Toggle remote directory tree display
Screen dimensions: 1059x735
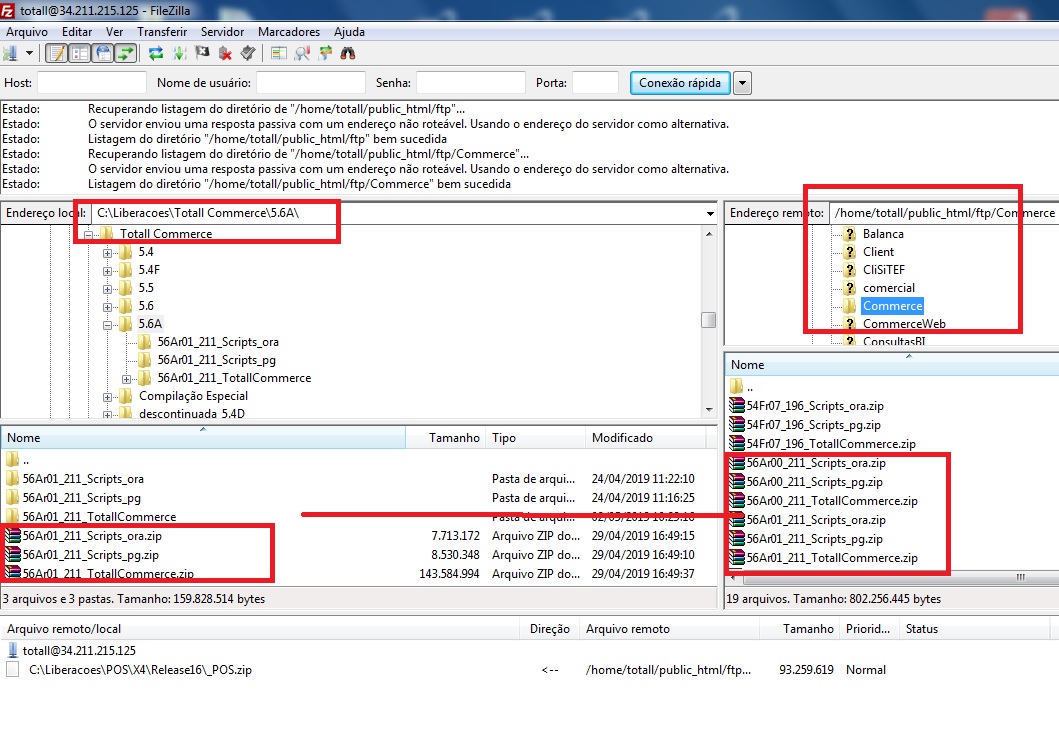point(103,53)
